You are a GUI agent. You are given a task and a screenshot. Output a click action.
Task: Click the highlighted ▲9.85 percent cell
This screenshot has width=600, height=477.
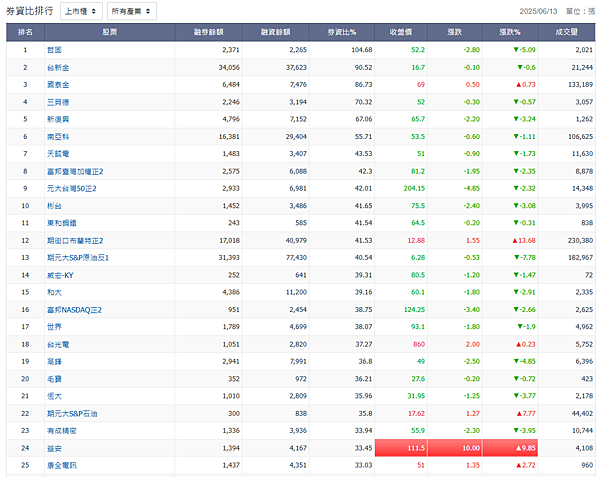510,448
